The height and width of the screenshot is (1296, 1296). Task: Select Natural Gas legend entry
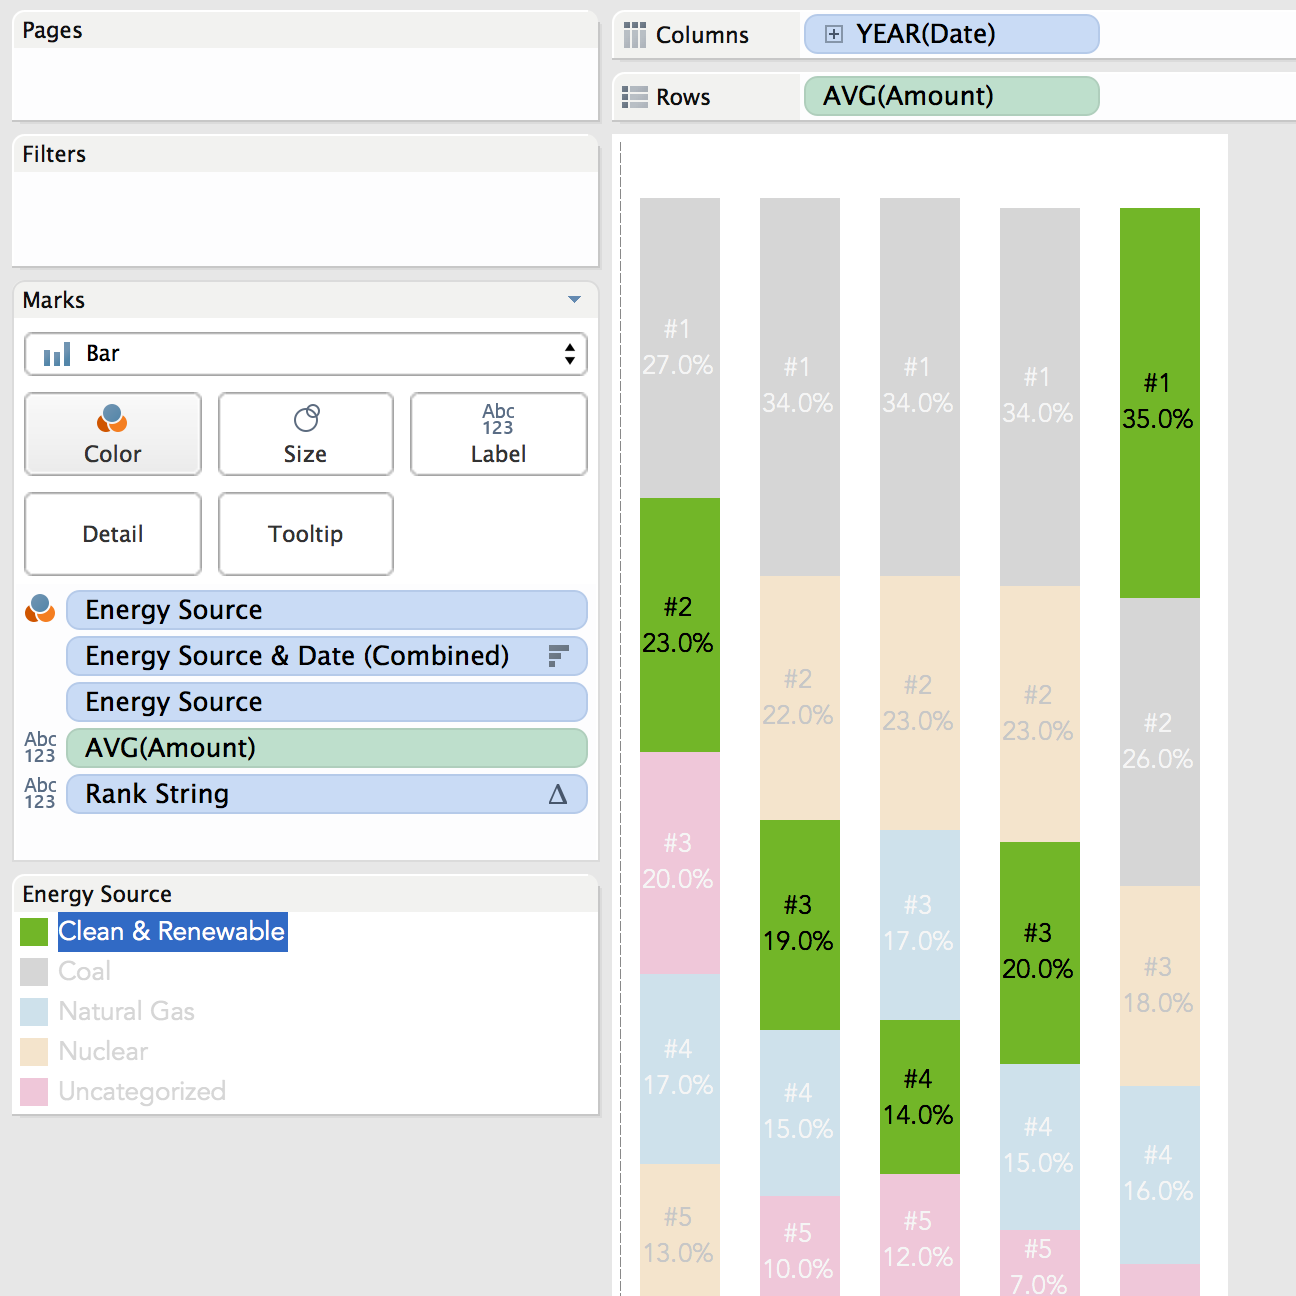(x=126, y=1012)
